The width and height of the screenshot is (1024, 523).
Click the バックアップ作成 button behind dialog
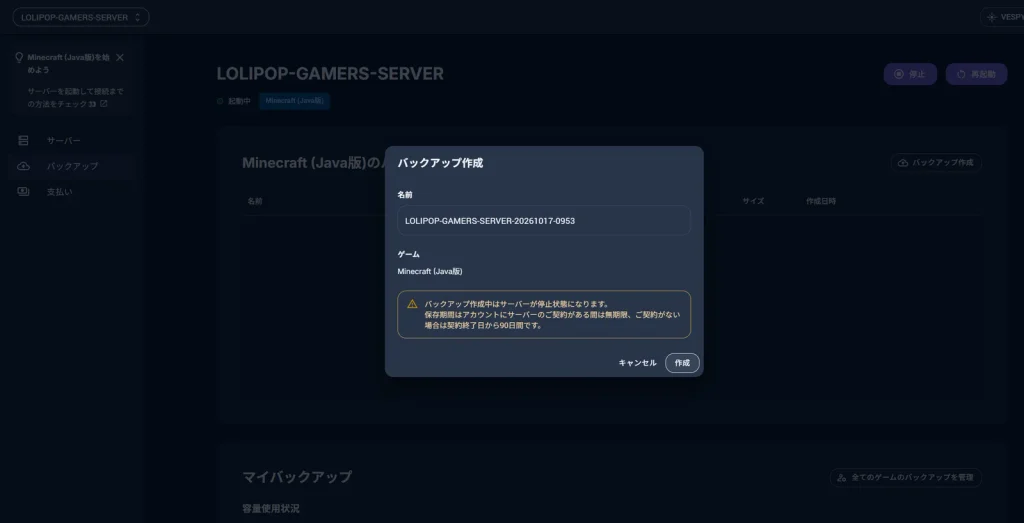pos(936,163)
